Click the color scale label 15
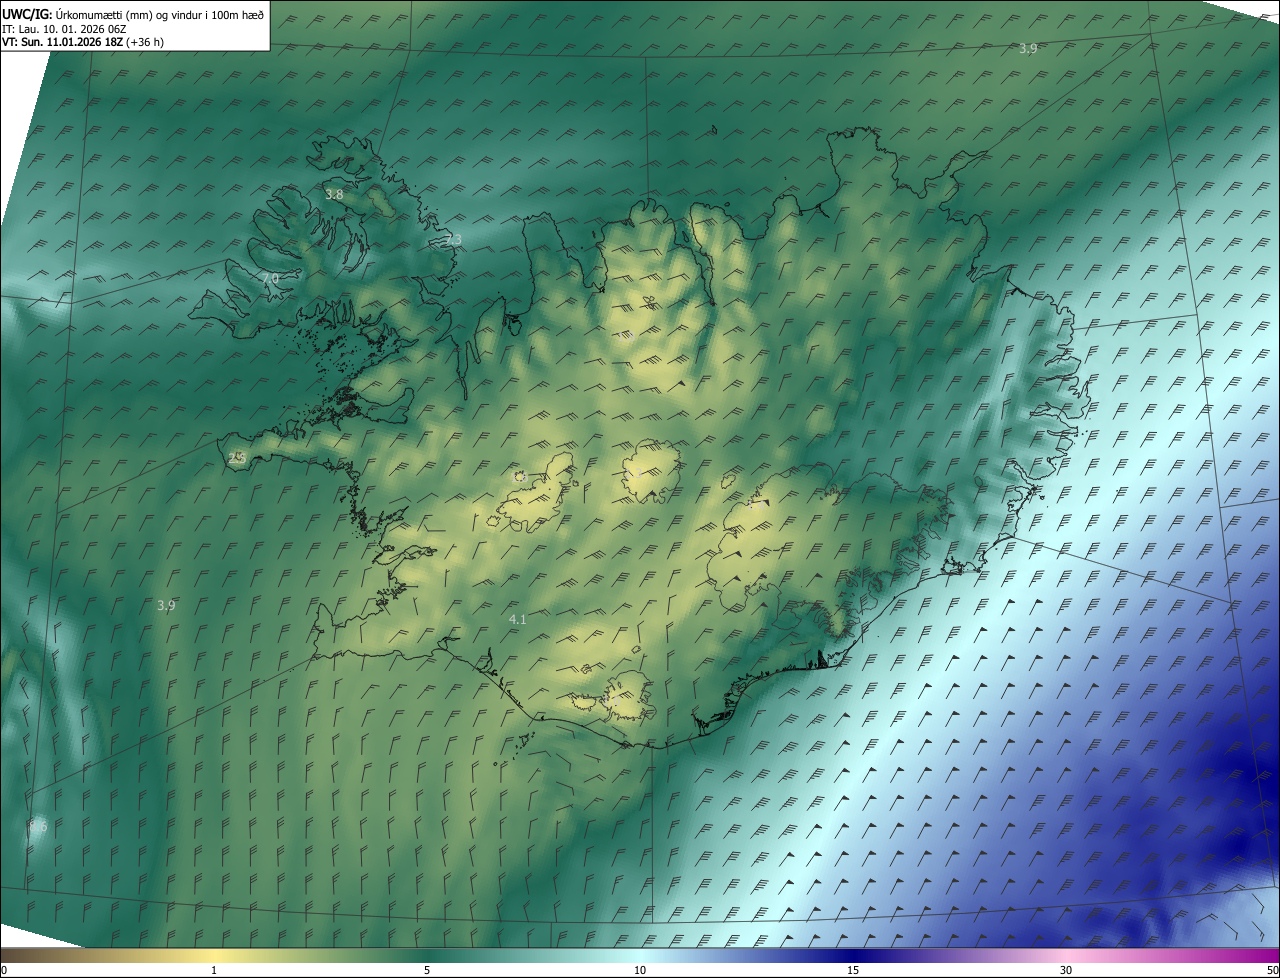Screen dimensions: 1280x978 853,970
